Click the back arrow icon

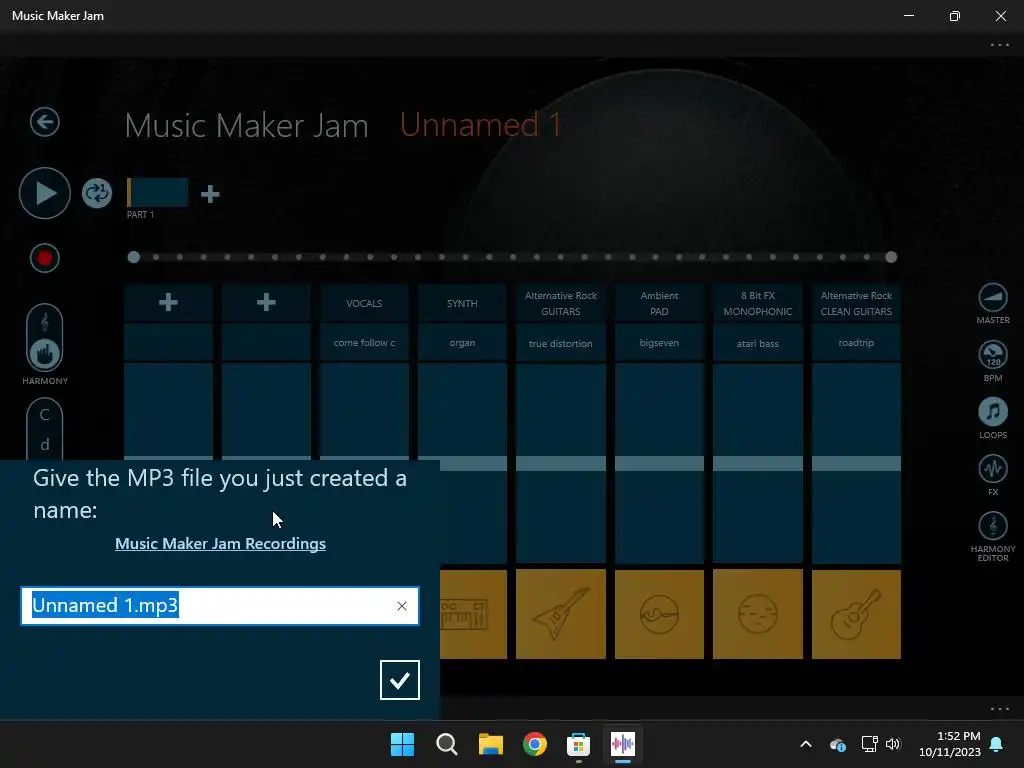(x=44, y=122)
